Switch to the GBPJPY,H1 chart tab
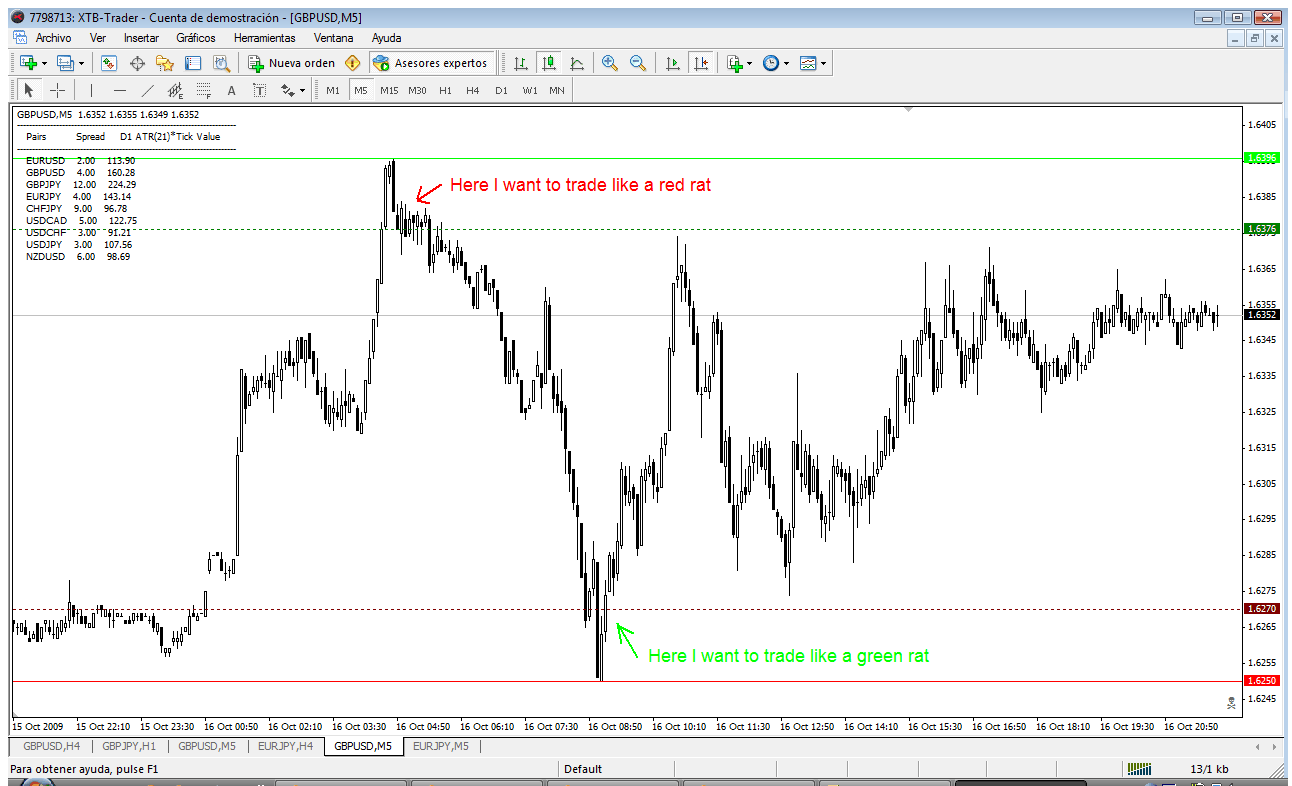The height and width of the screenshot is (786, 1292). pos(129,746)
